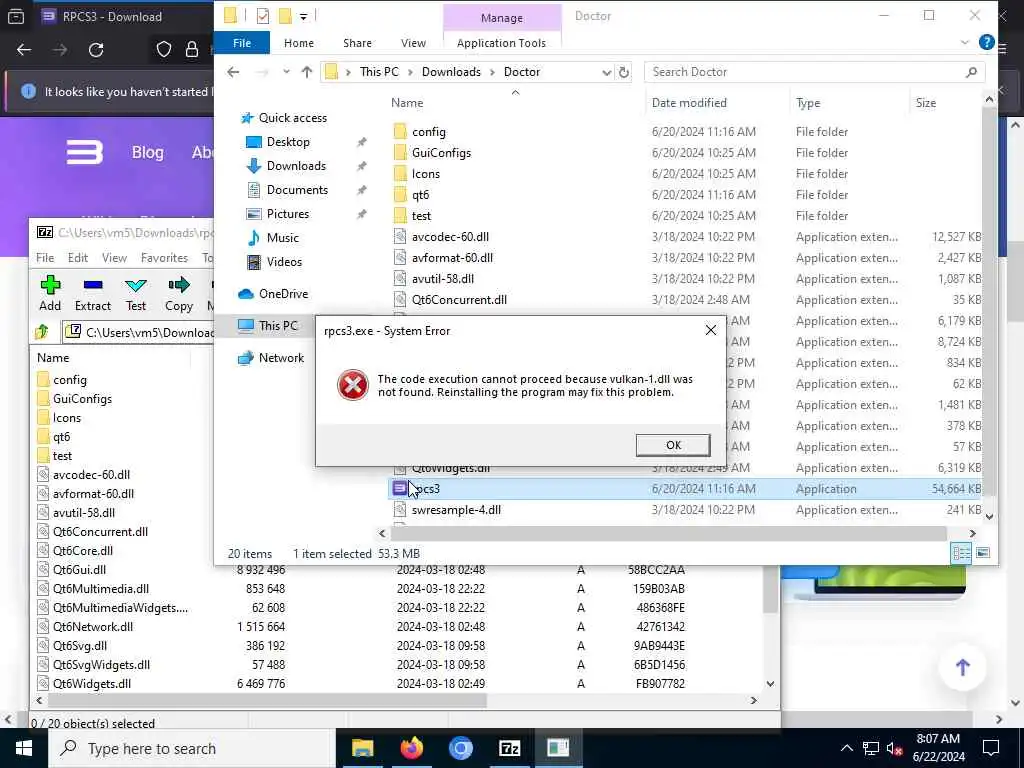The image size is (1024, 768).
Task: Click the Add button in 7-Zip
Action: [x=50, y=293]
